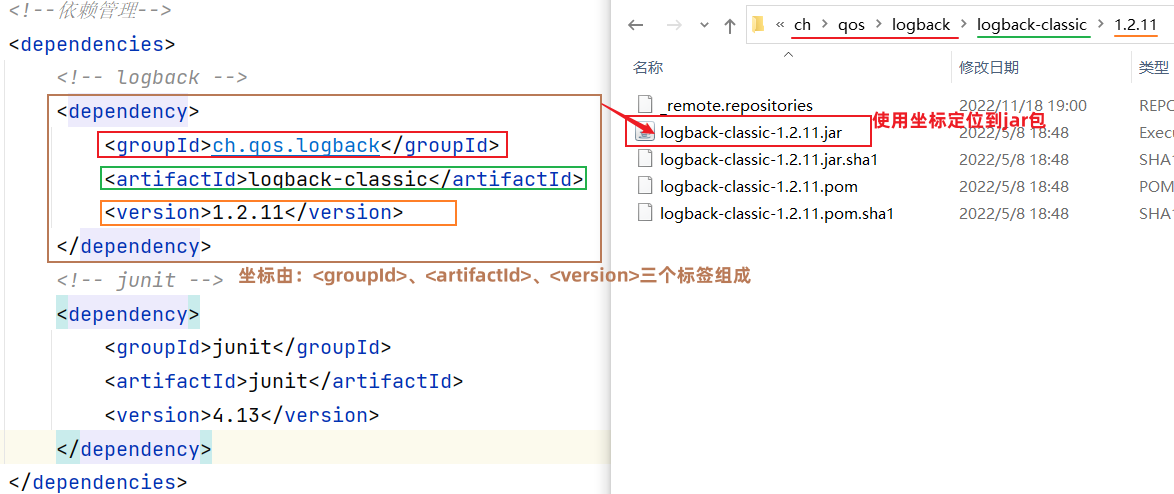Click the 'logback' breadcrumb segment
Screen dimensions: 1174x494
click(921, 25)
